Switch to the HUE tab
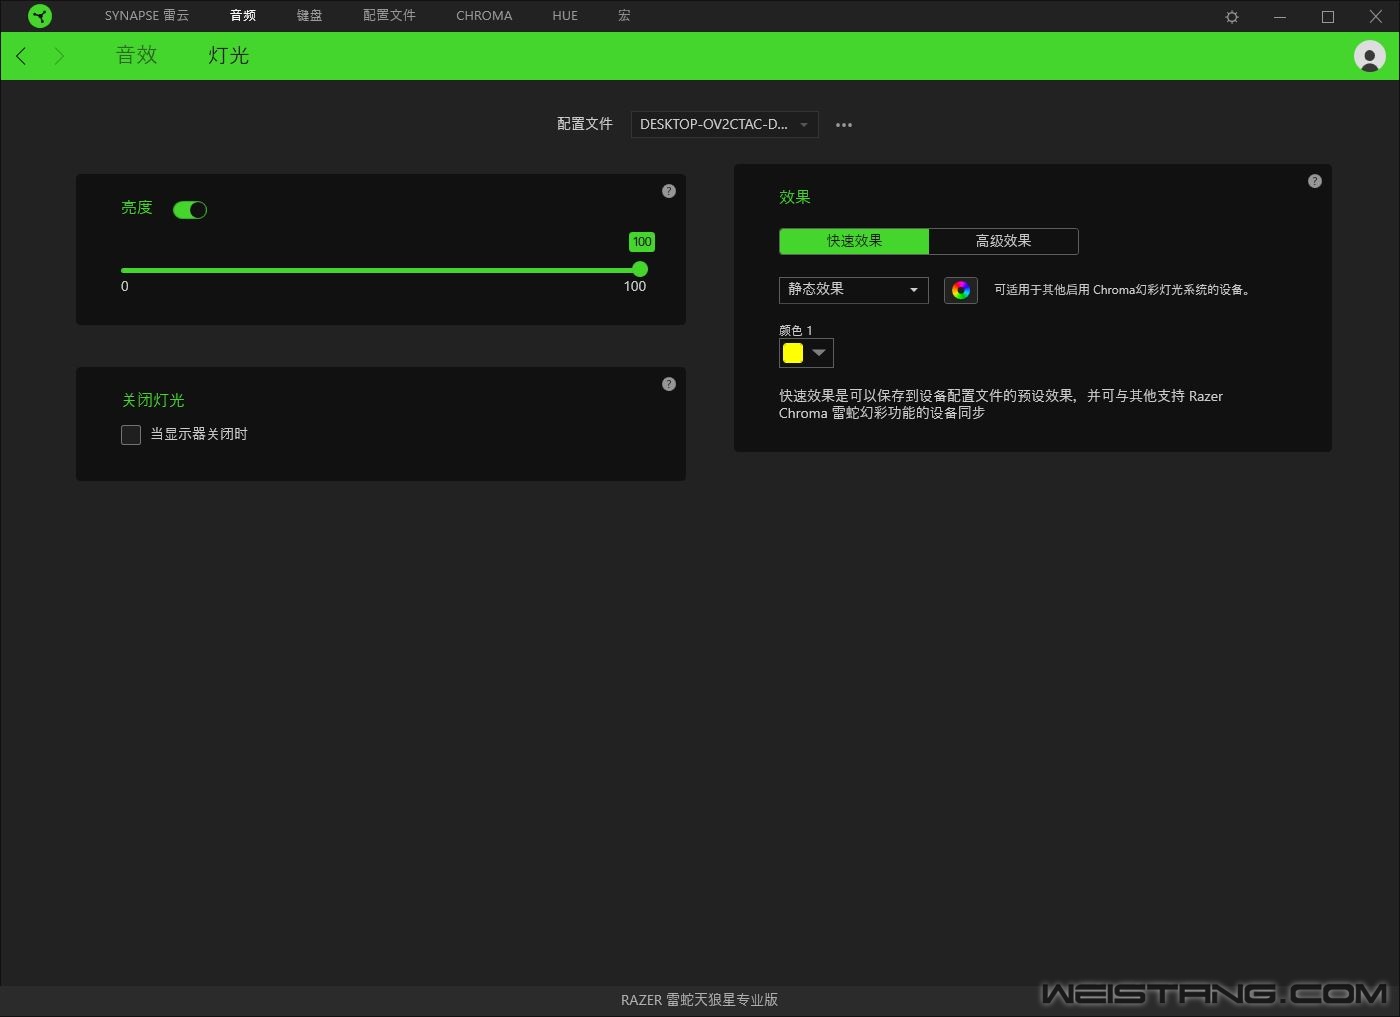The height and width of the screenshot is (1017, 1400). pos(565,16)
